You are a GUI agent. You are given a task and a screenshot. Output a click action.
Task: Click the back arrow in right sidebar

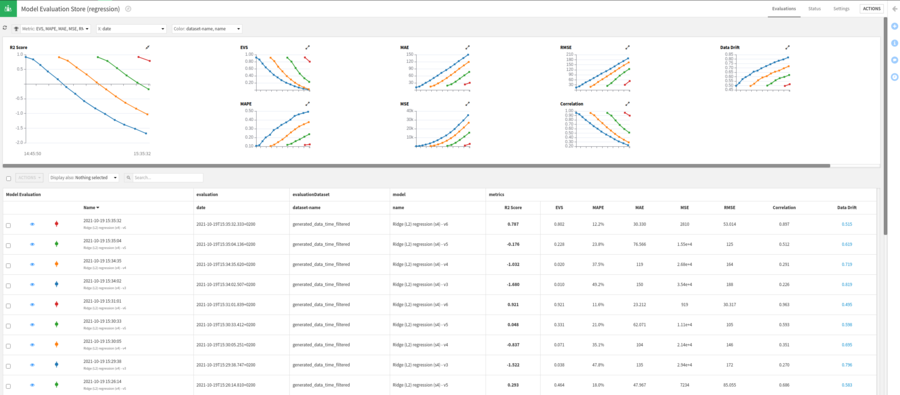pyautogui.click(x=894, y=9)
